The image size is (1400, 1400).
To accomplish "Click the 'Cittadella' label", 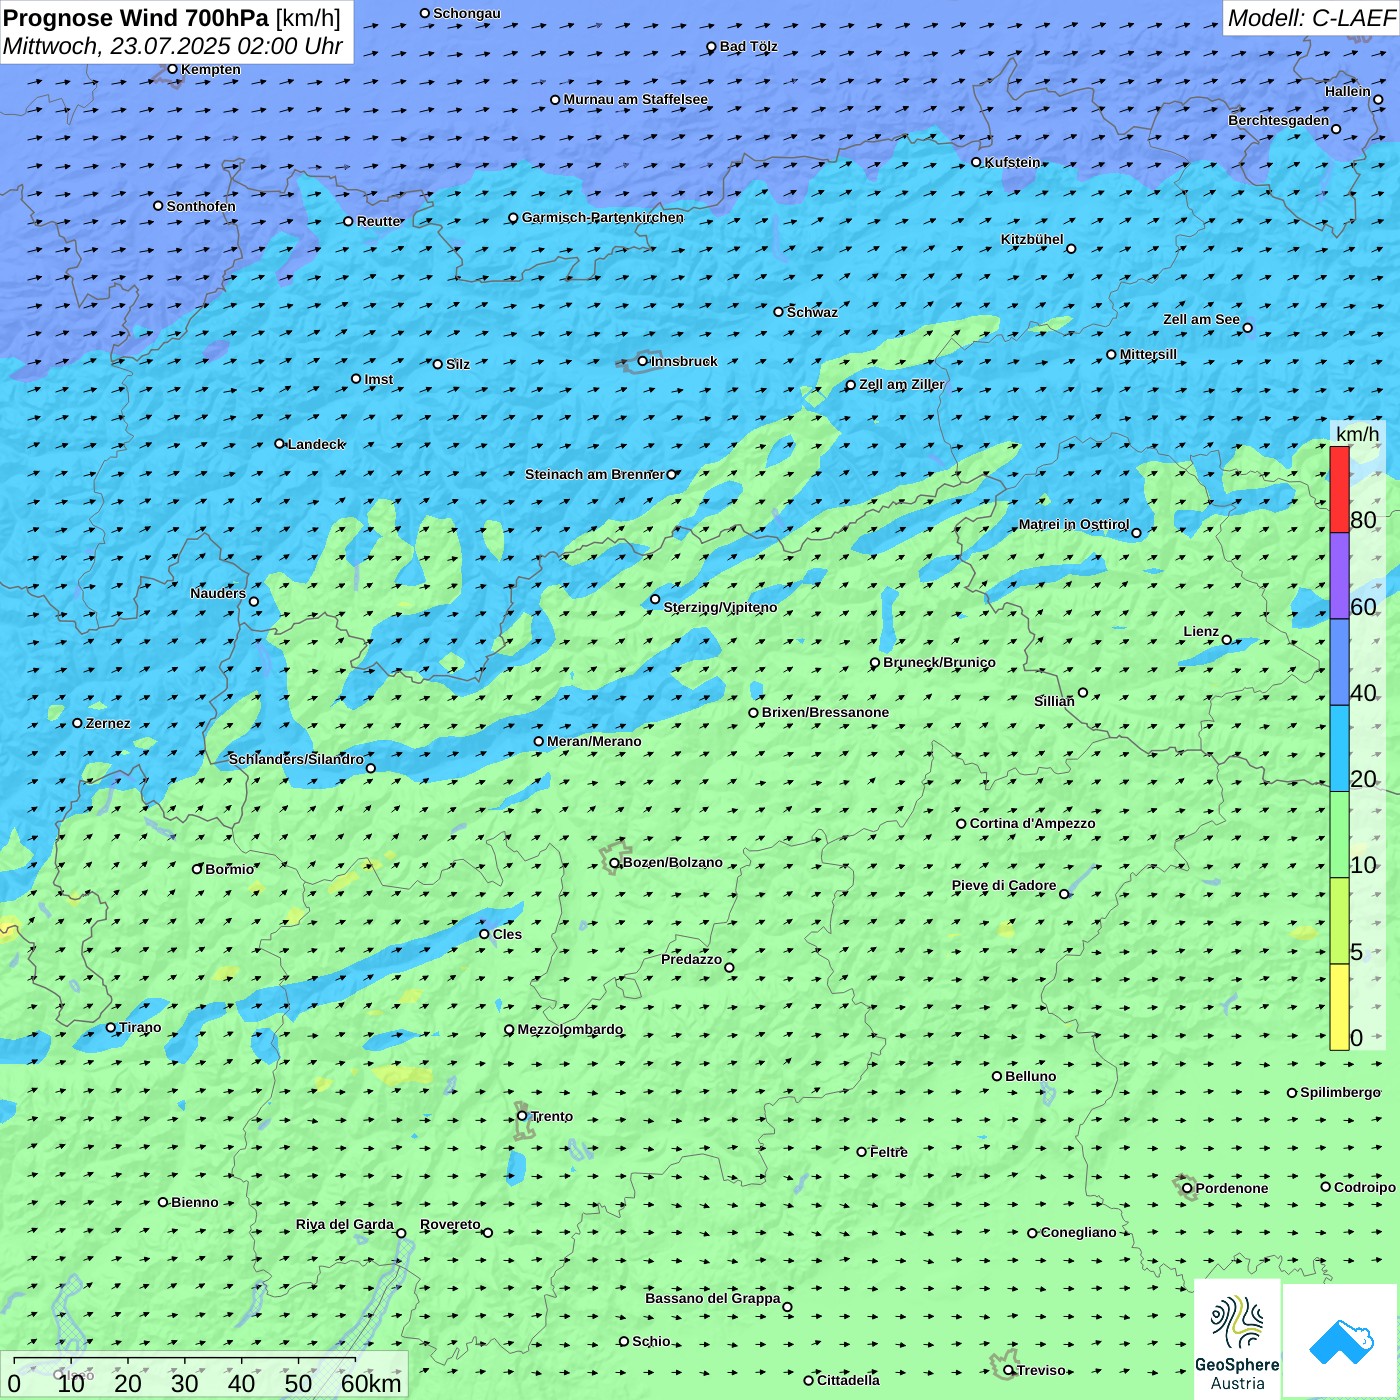I will (849, 1380).
